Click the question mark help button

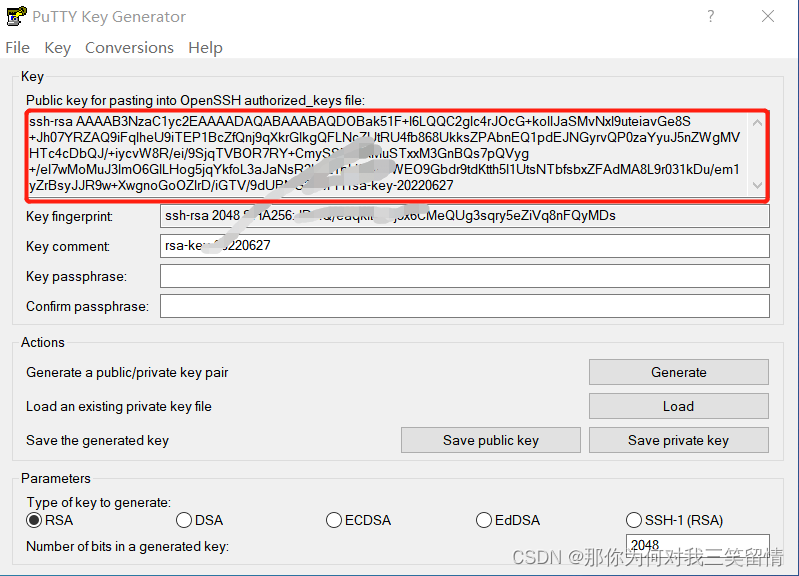tap(711, 16)
